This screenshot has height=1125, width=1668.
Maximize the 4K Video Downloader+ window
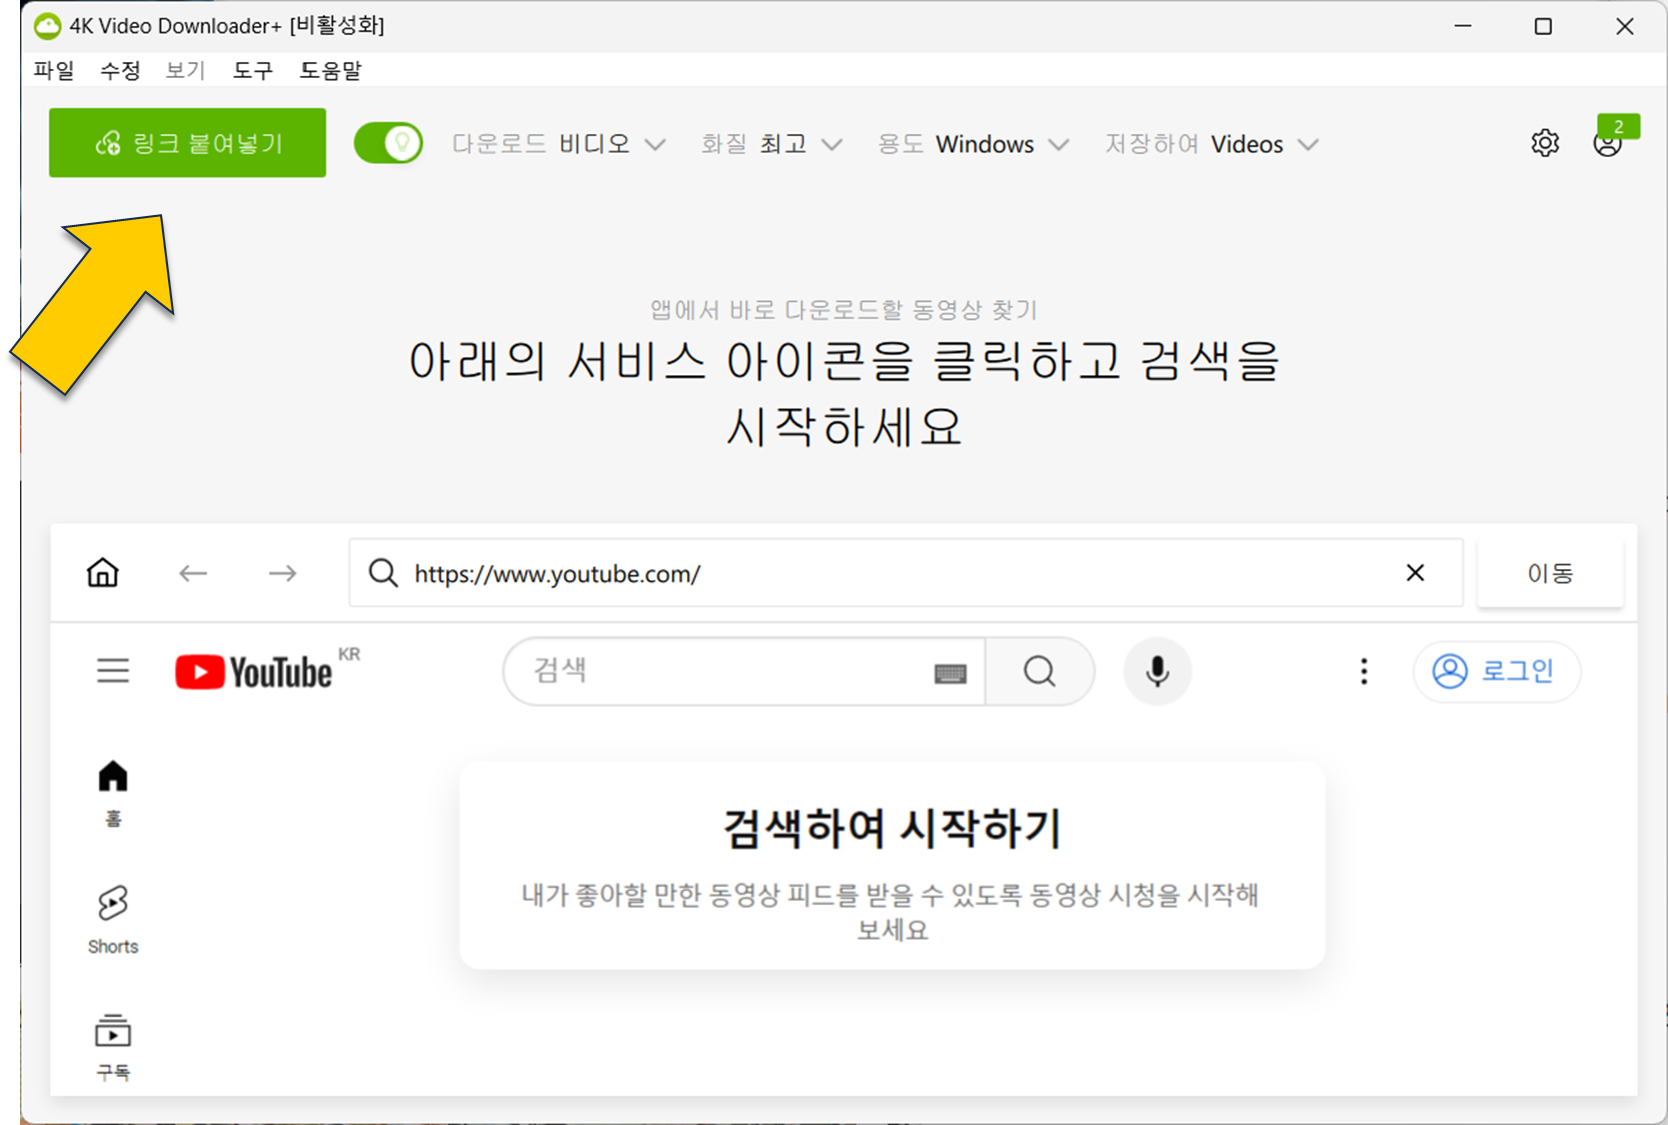[1543, 26]
